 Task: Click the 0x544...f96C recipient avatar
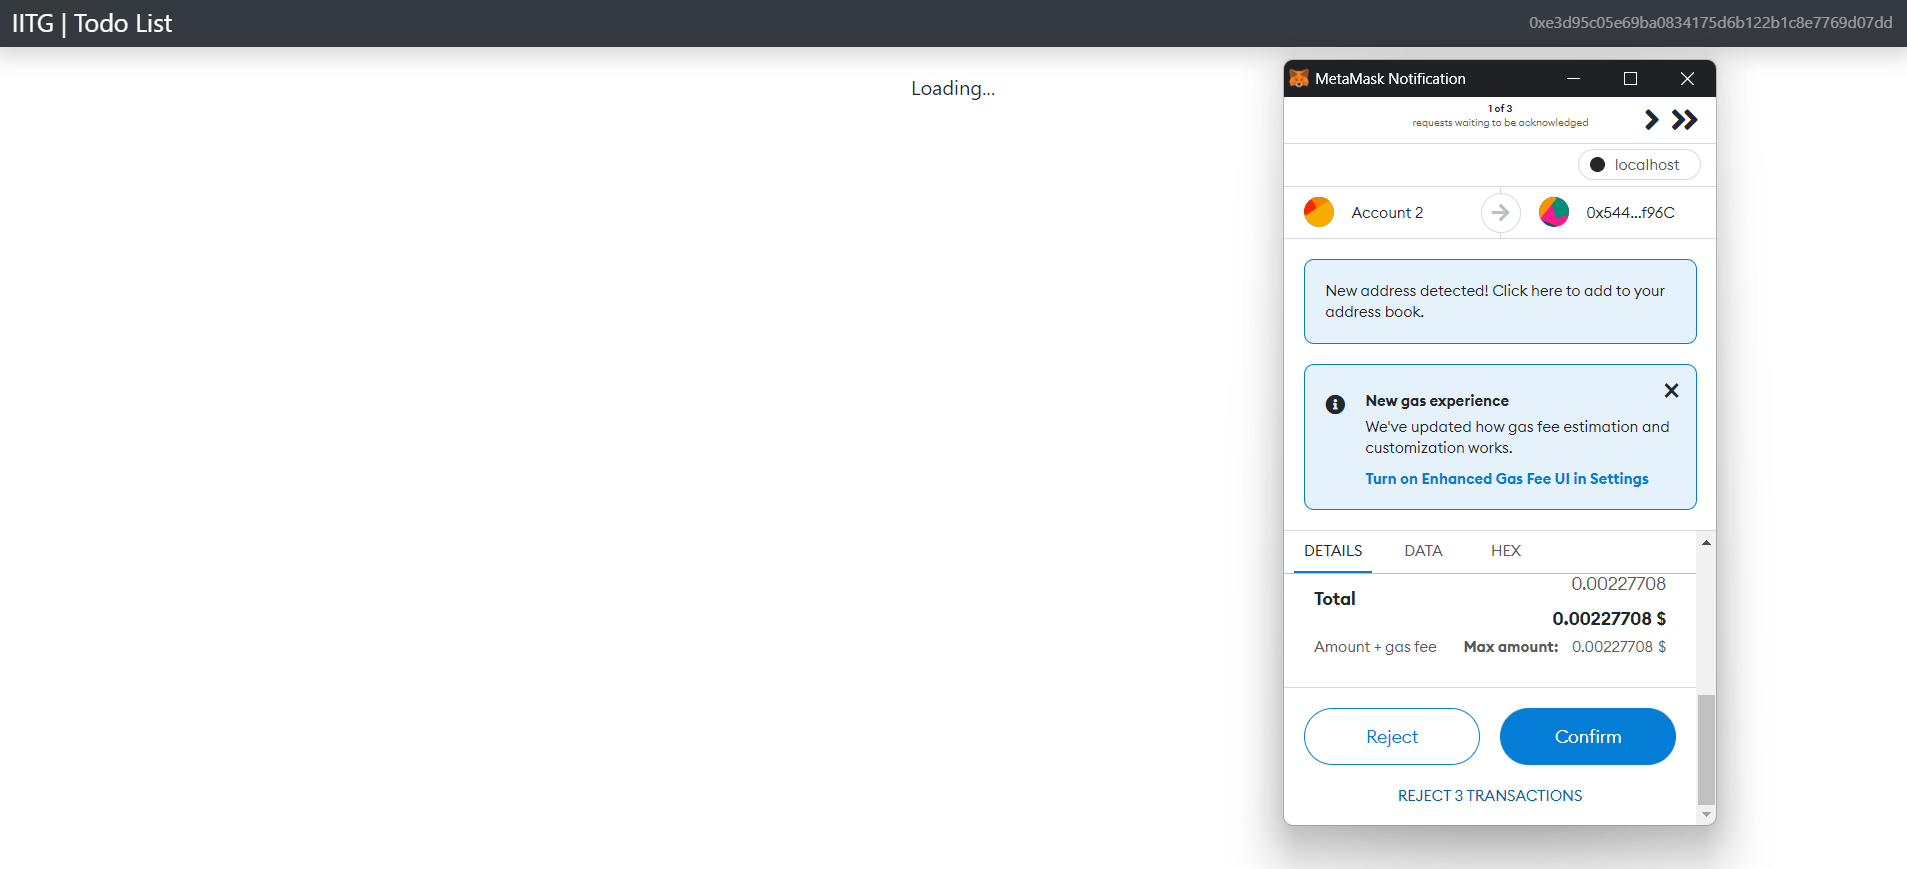point(1554,212)
